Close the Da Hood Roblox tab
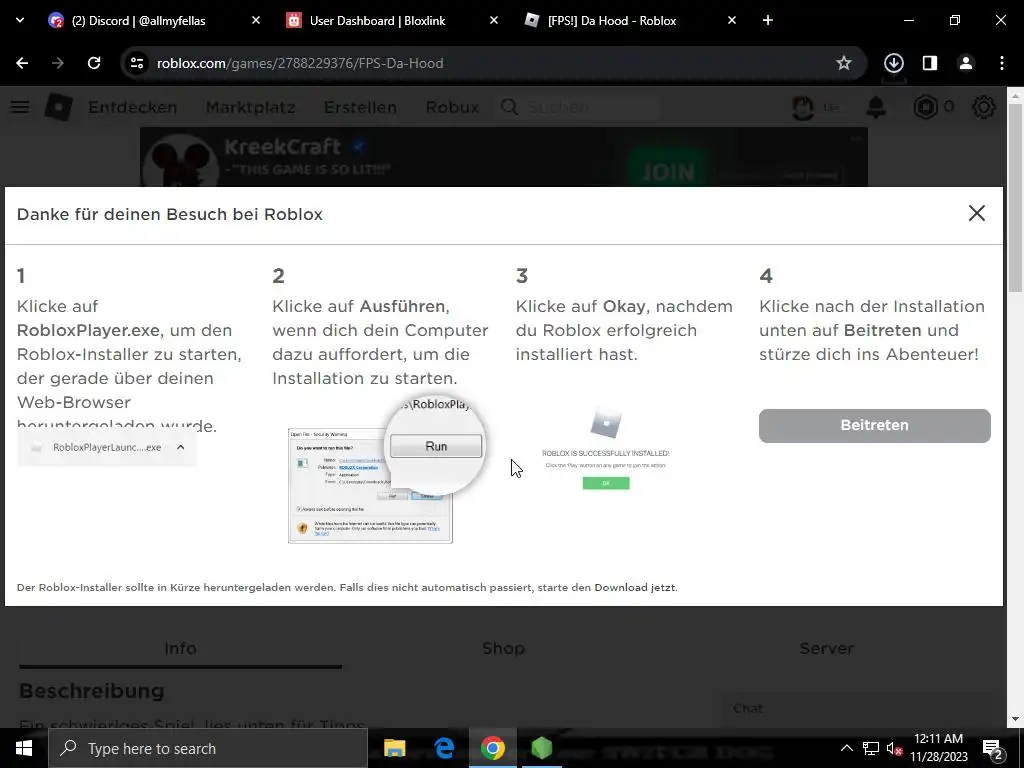The width and height of the screenshot is (1024, 768). 731,21
